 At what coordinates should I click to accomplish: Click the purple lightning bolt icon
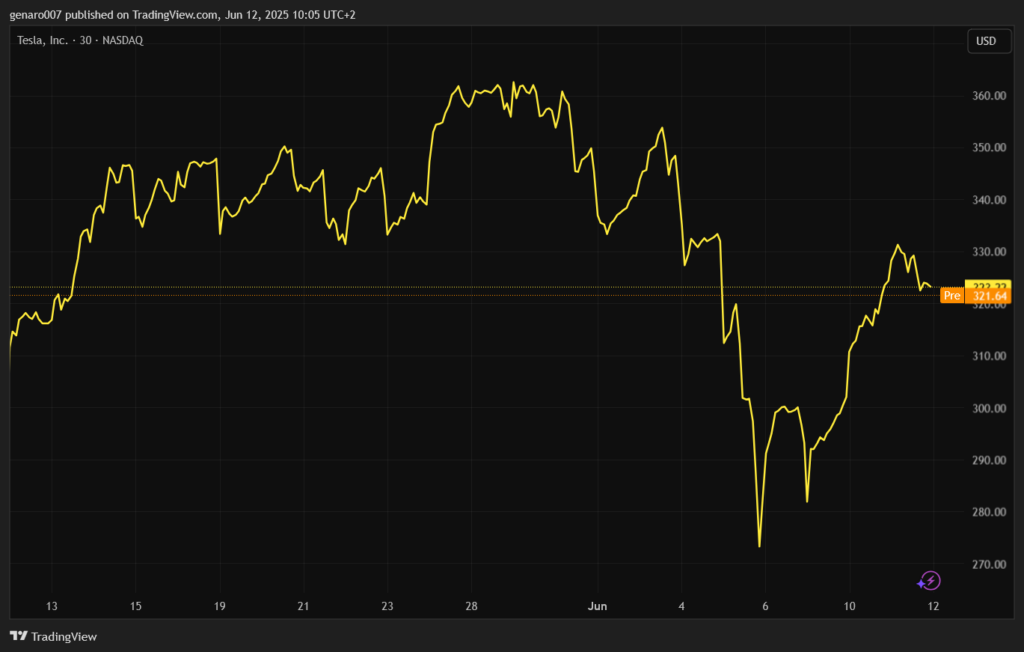(930, 580)
